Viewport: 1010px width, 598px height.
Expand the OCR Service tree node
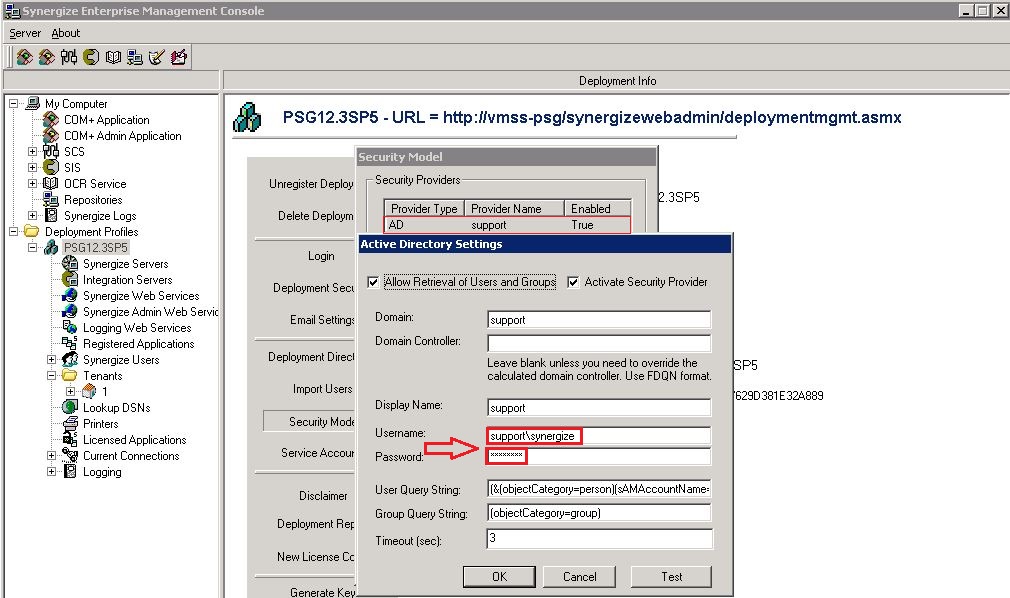coord(33,184)
